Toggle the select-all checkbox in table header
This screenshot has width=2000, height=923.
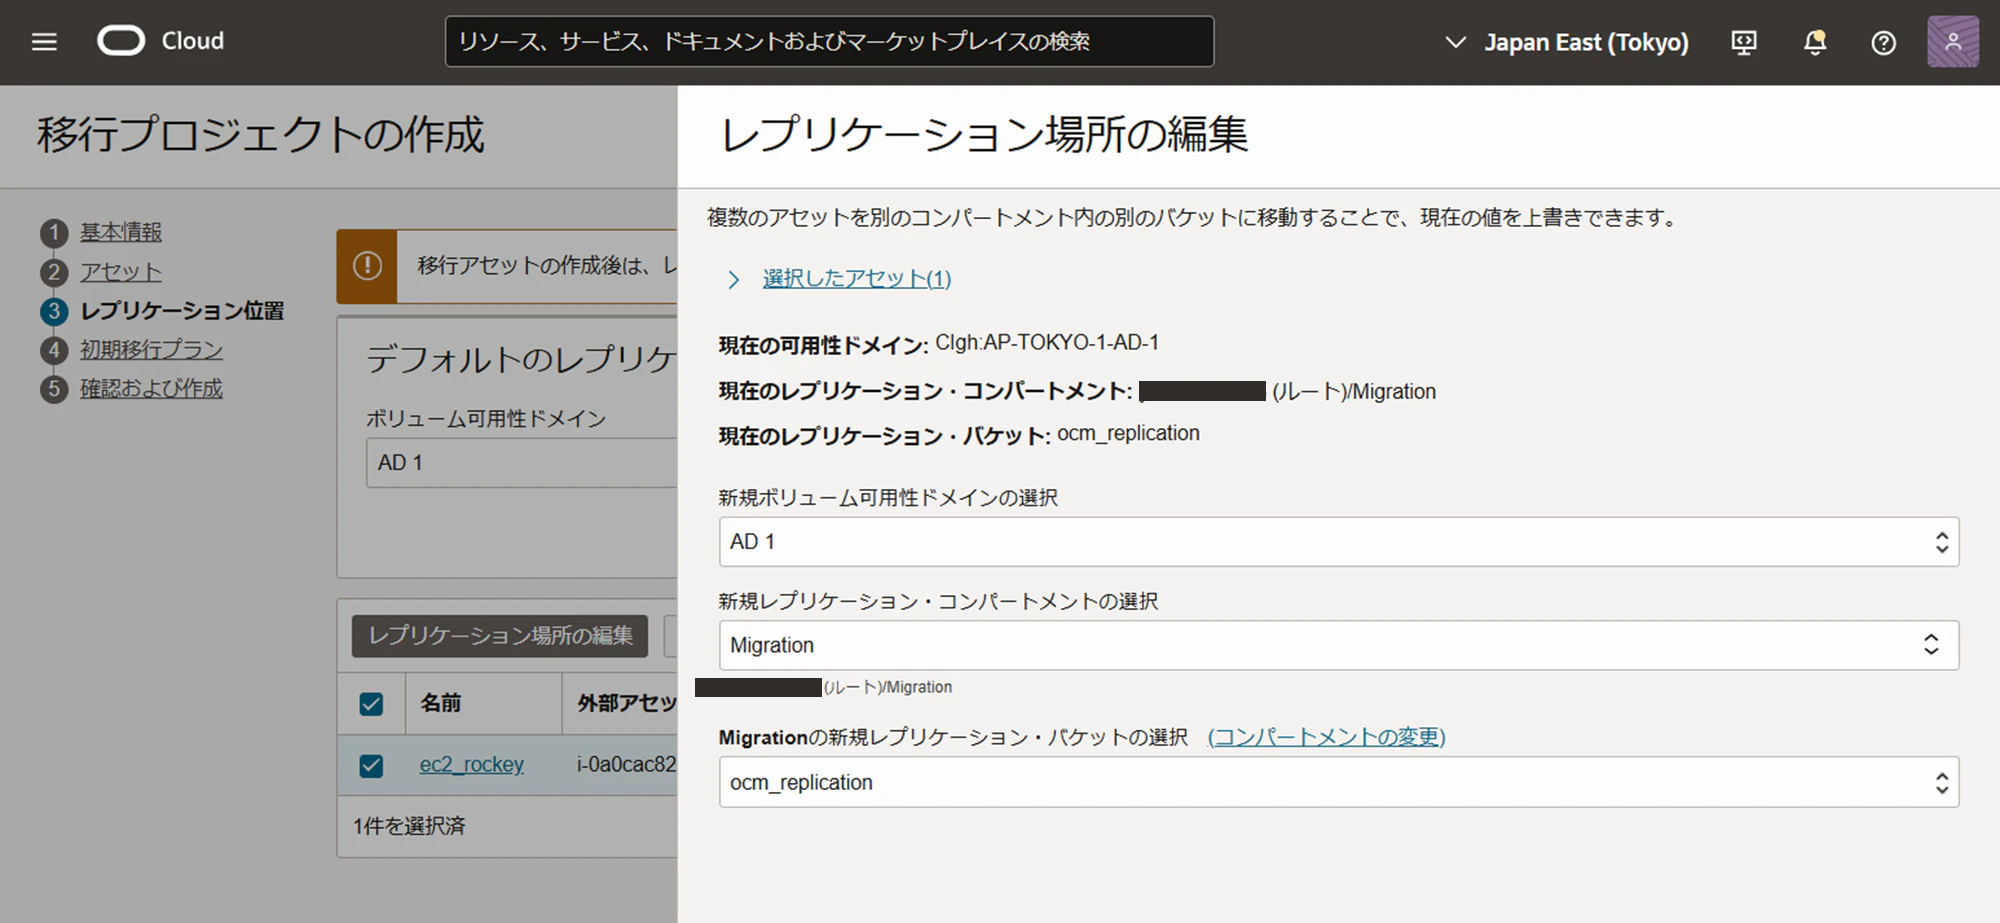pos(371,704)
